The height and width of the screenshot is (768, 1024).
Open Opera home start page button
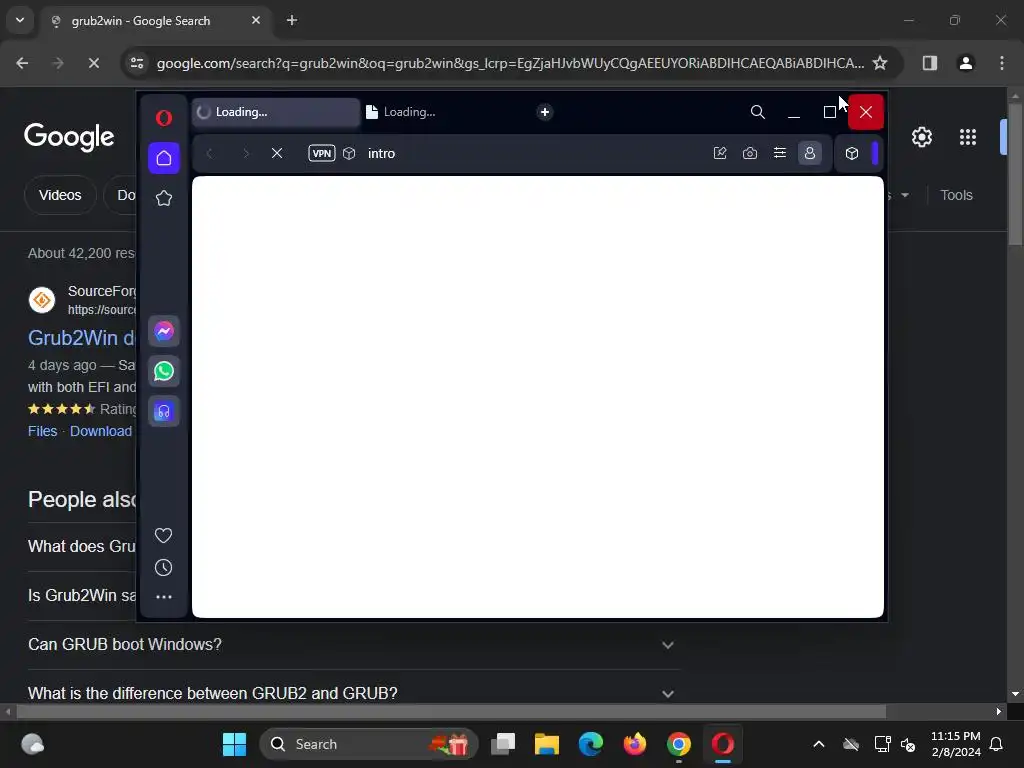163,158
